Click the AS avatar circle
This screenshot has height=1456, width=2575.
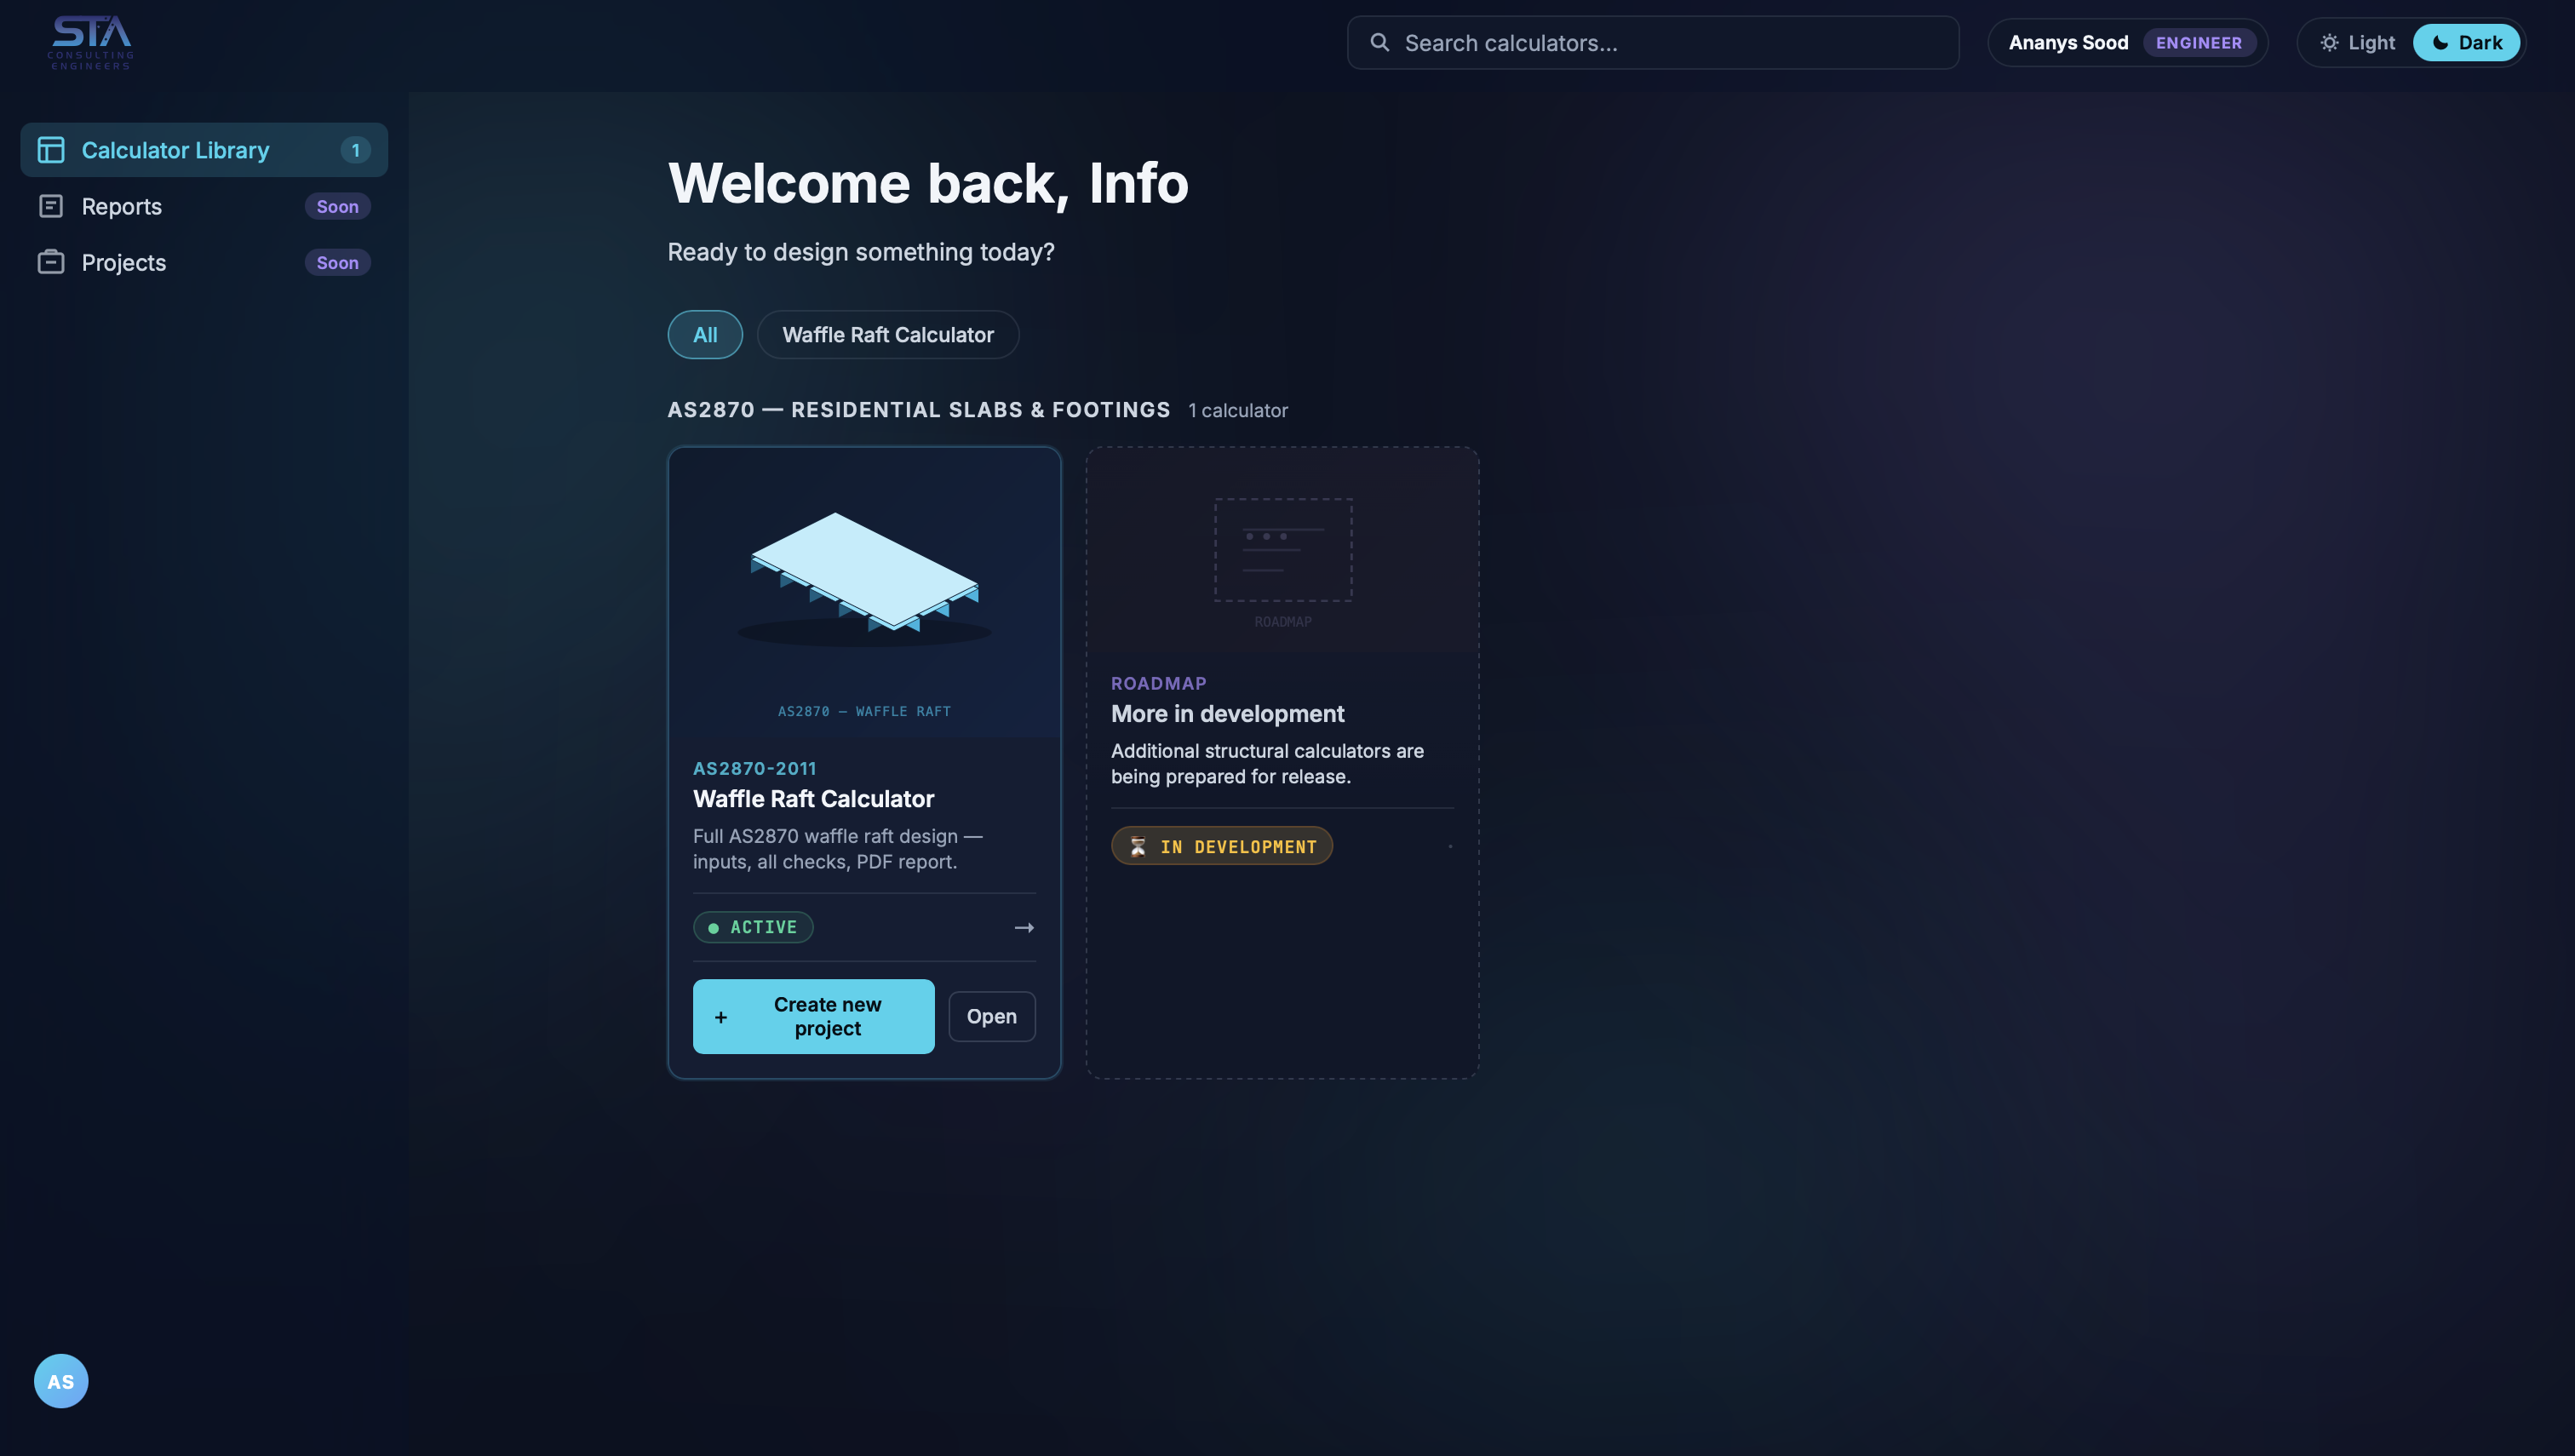(61, 1381)
